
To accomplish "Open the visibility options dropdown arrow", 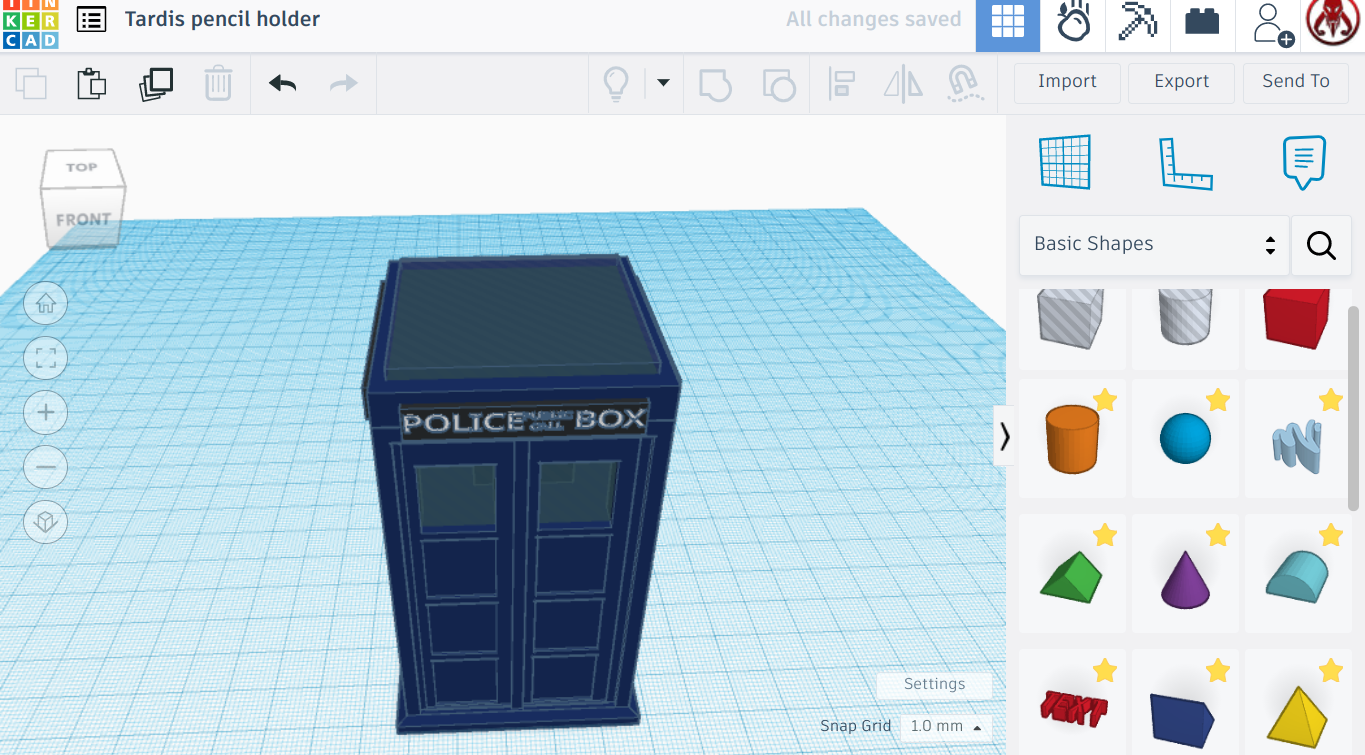I will point(663,83).
